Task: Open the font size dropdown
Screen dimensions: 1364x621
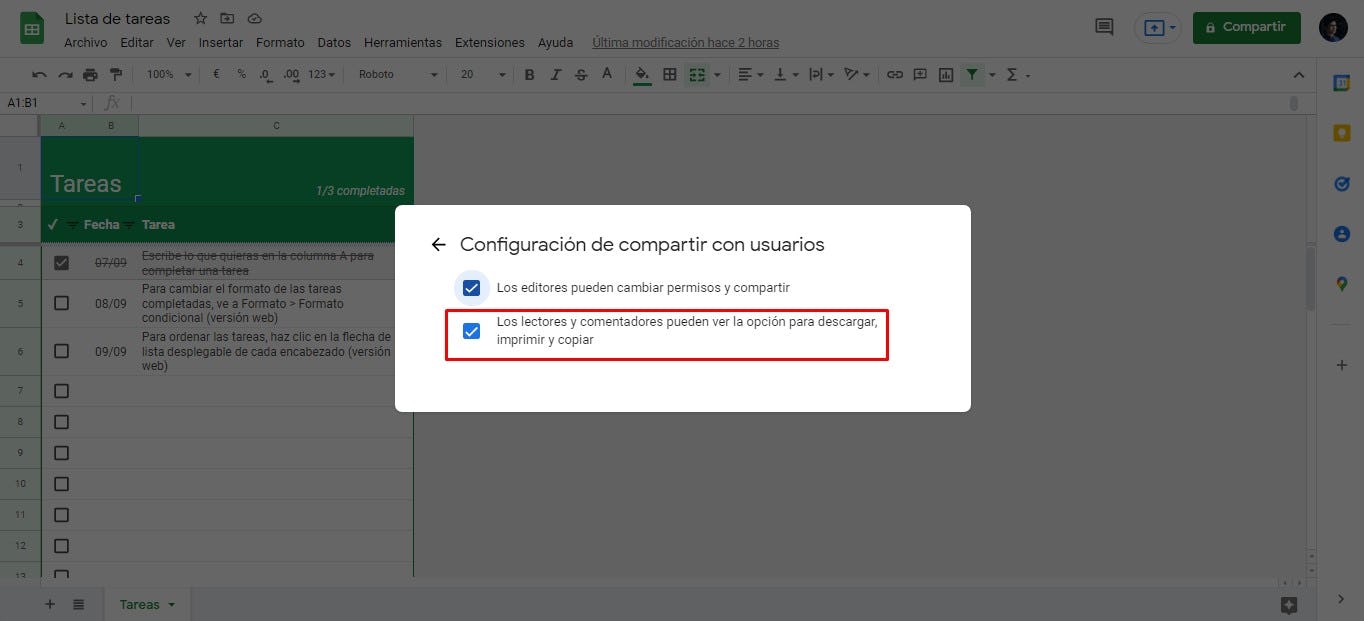Action: tap(489, 74)
